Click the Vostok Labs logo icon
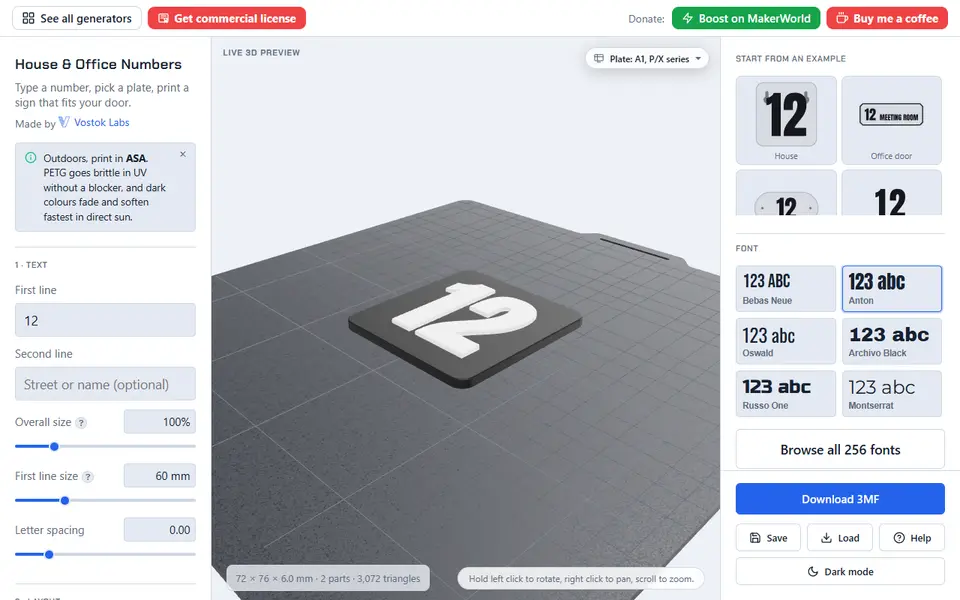The image size is (960, 600). pyautogui.click(x=64, y=122)
